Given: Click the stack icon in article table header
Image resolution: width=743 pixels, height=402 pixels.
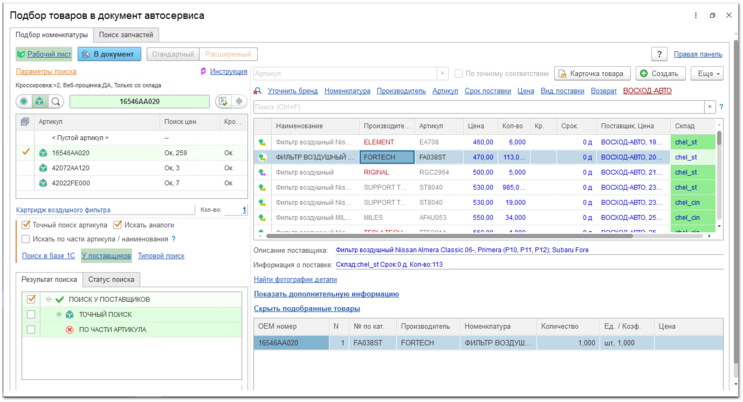Looking at the screenshot, I should click(x=25, y=122).
